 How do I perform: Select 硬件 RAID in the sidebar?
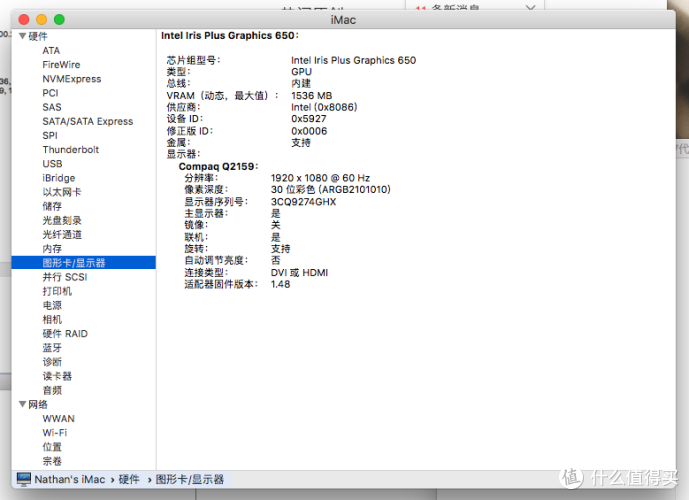coord(65,333)
